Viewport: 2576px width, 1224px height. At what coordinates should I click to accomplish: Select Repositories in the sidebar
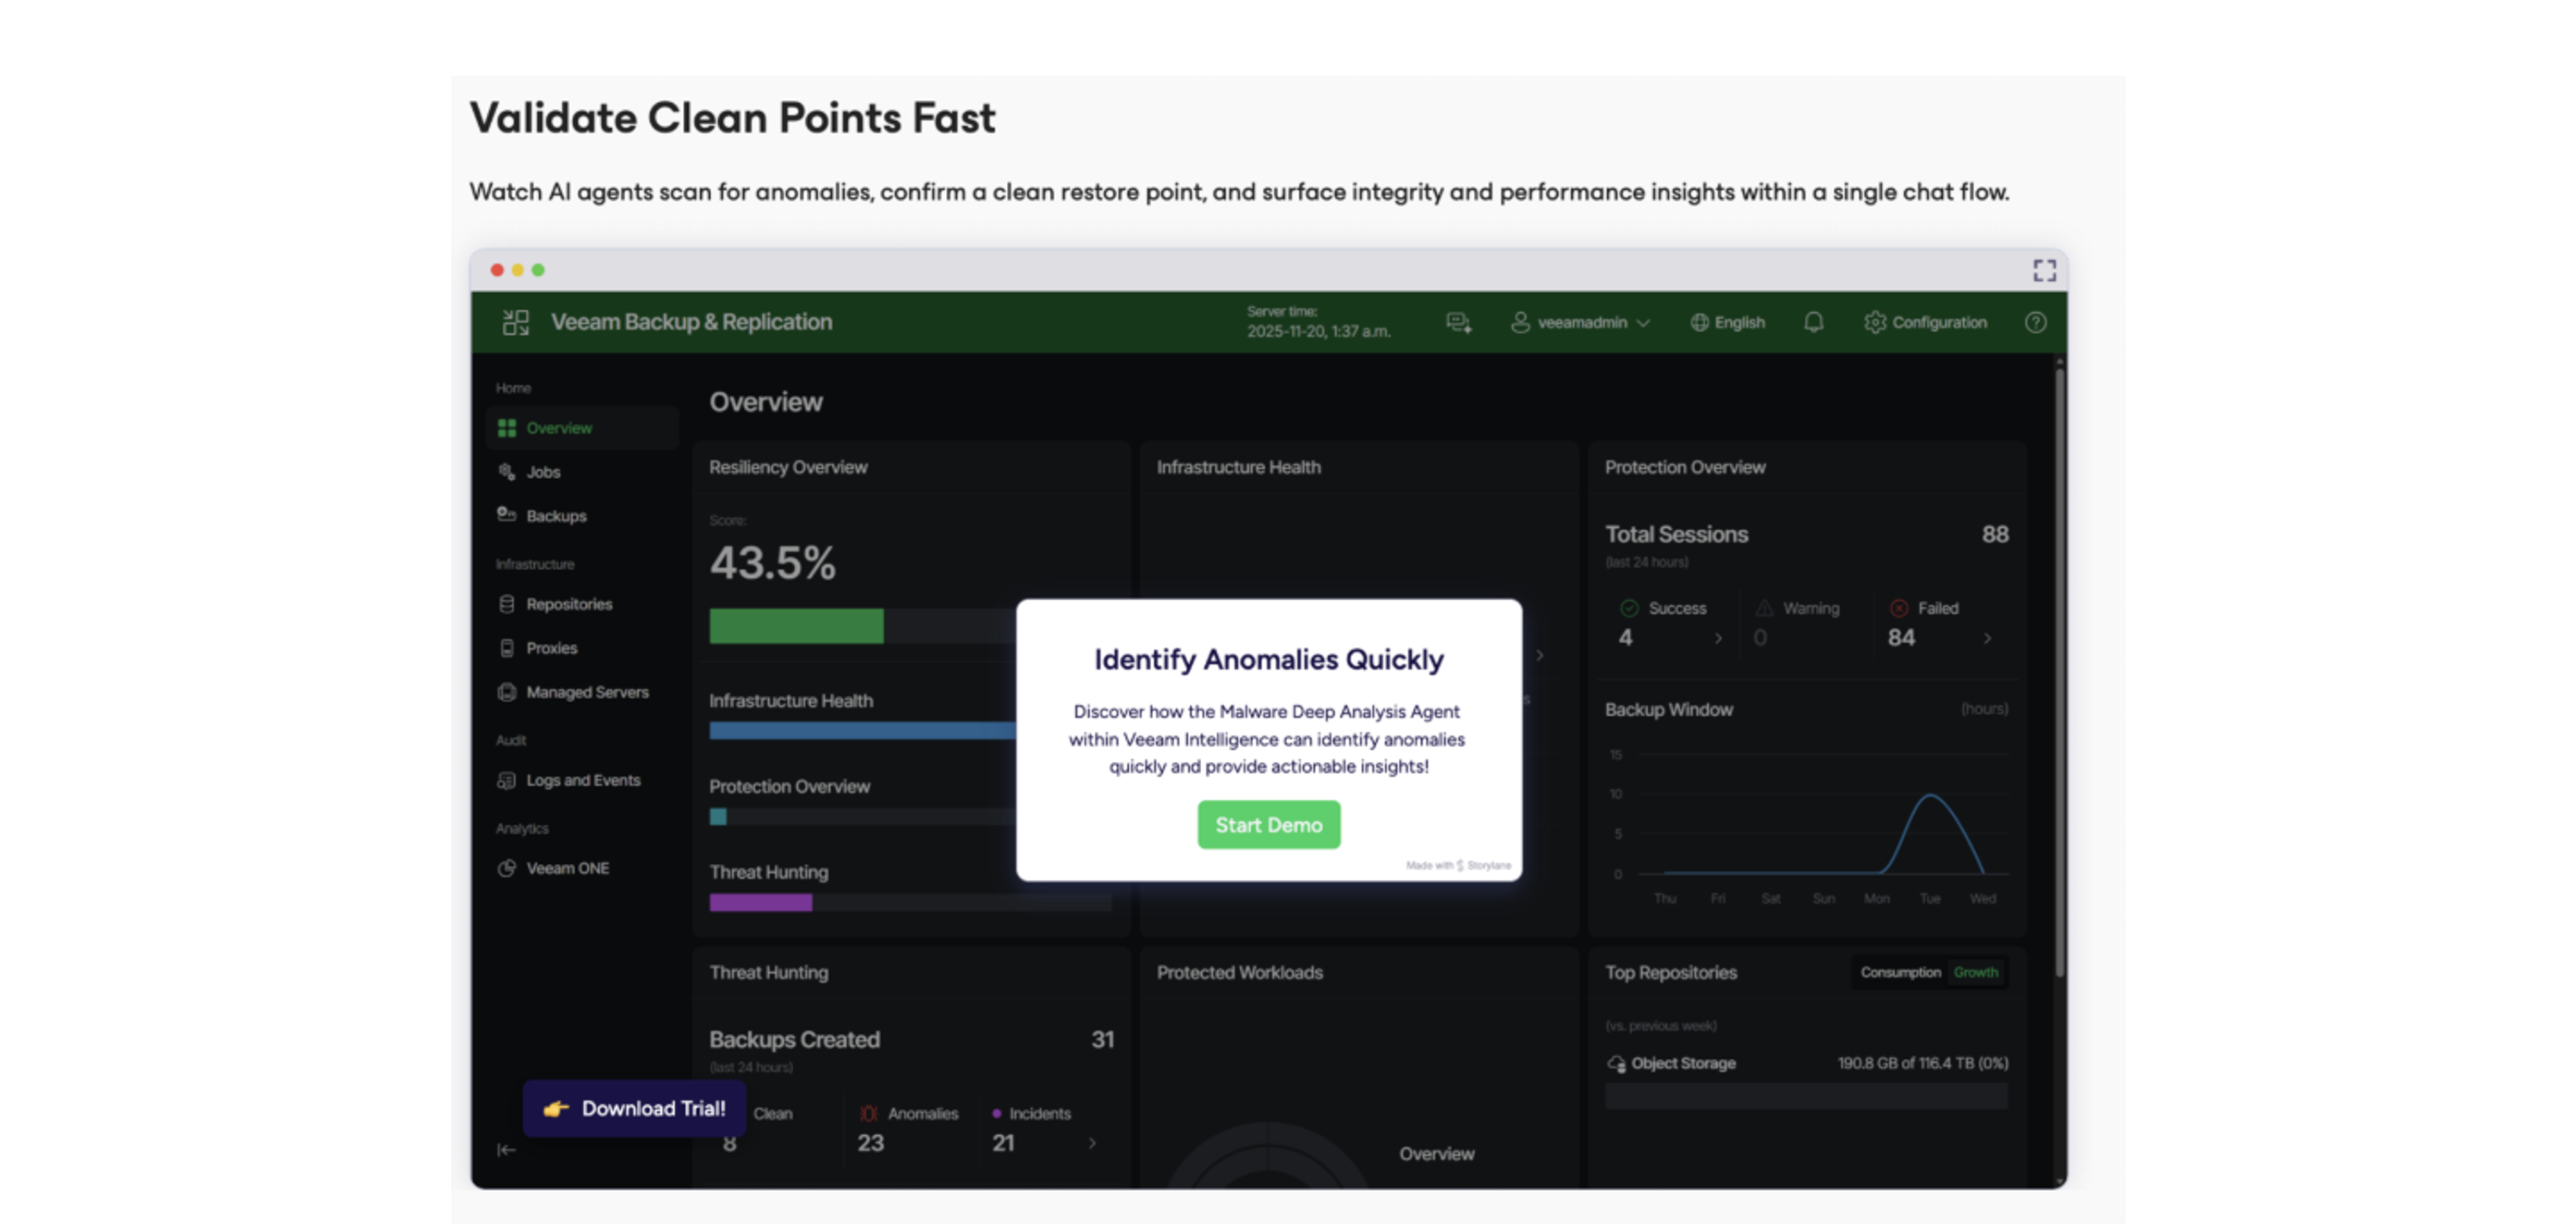(x=568, y=604)
